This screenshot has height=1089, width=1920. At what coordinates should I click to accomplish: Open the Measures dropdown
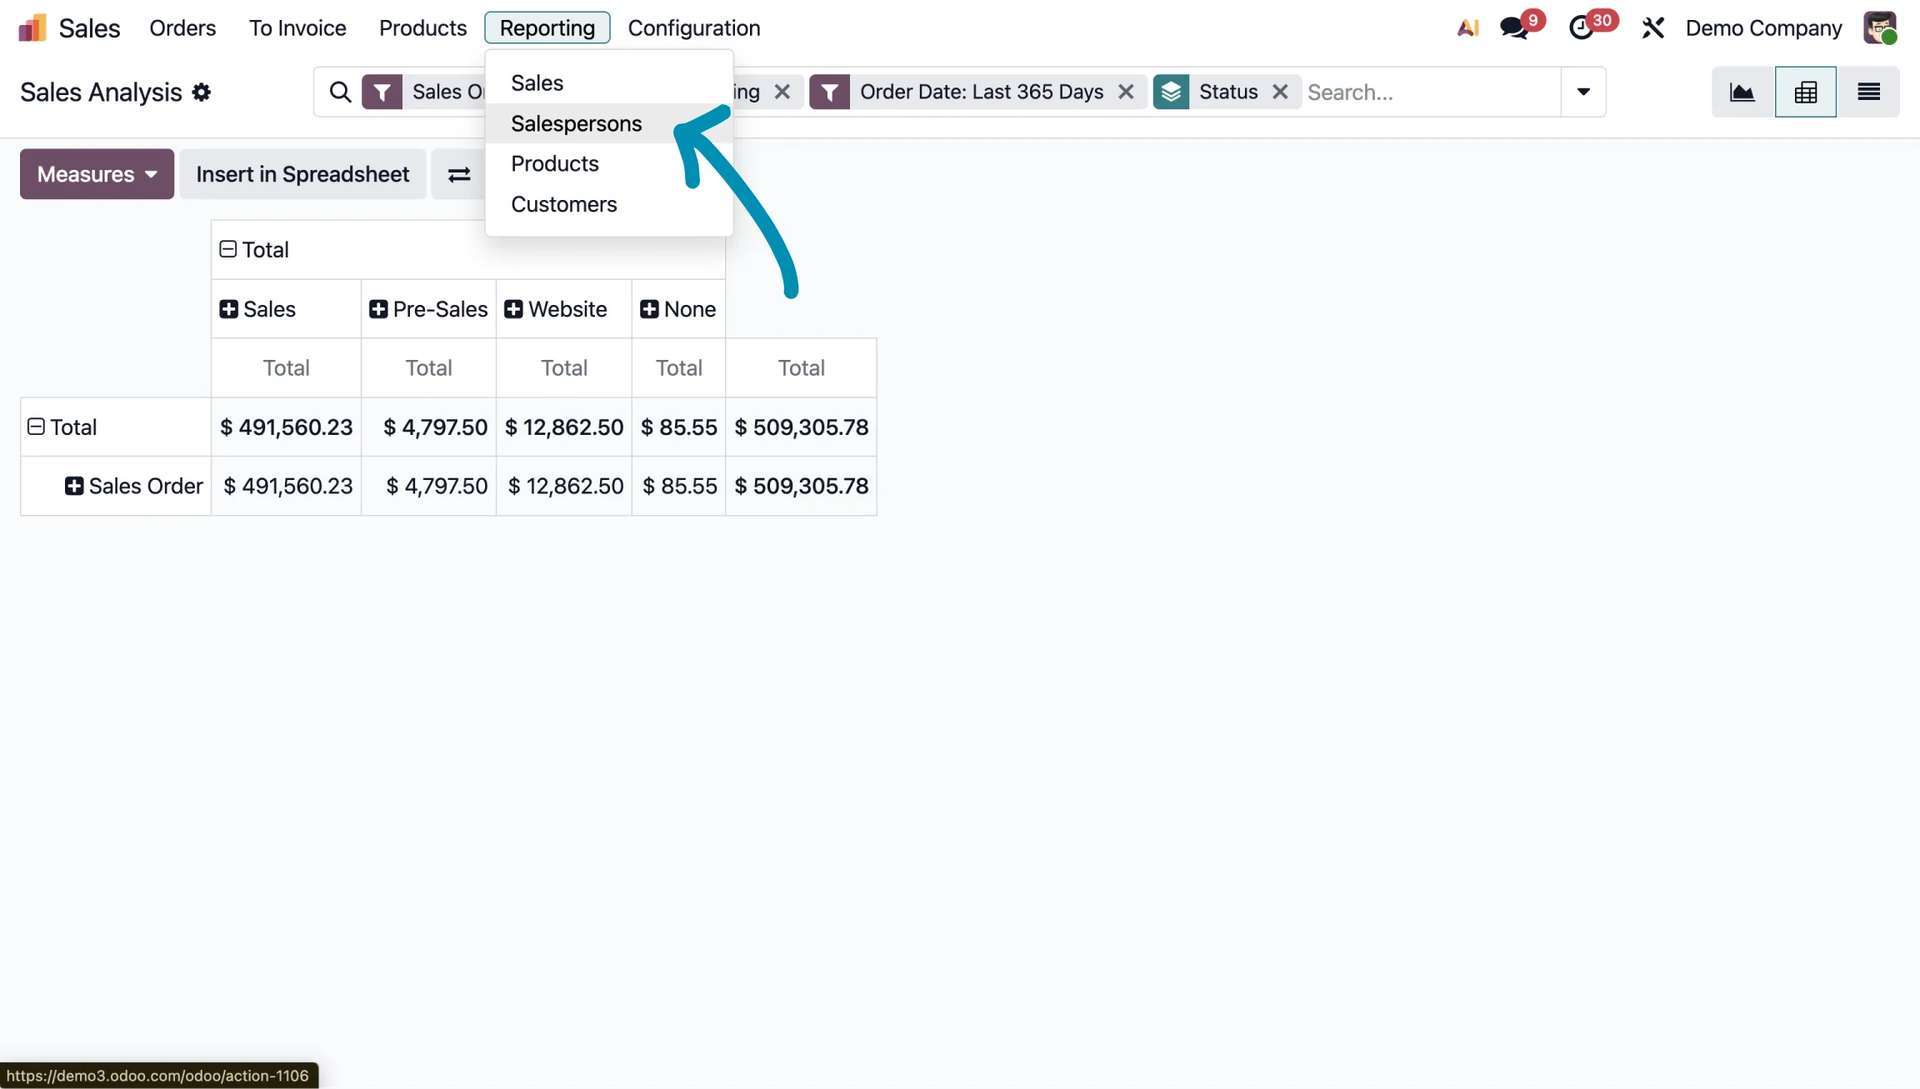(x=97, y=174)
